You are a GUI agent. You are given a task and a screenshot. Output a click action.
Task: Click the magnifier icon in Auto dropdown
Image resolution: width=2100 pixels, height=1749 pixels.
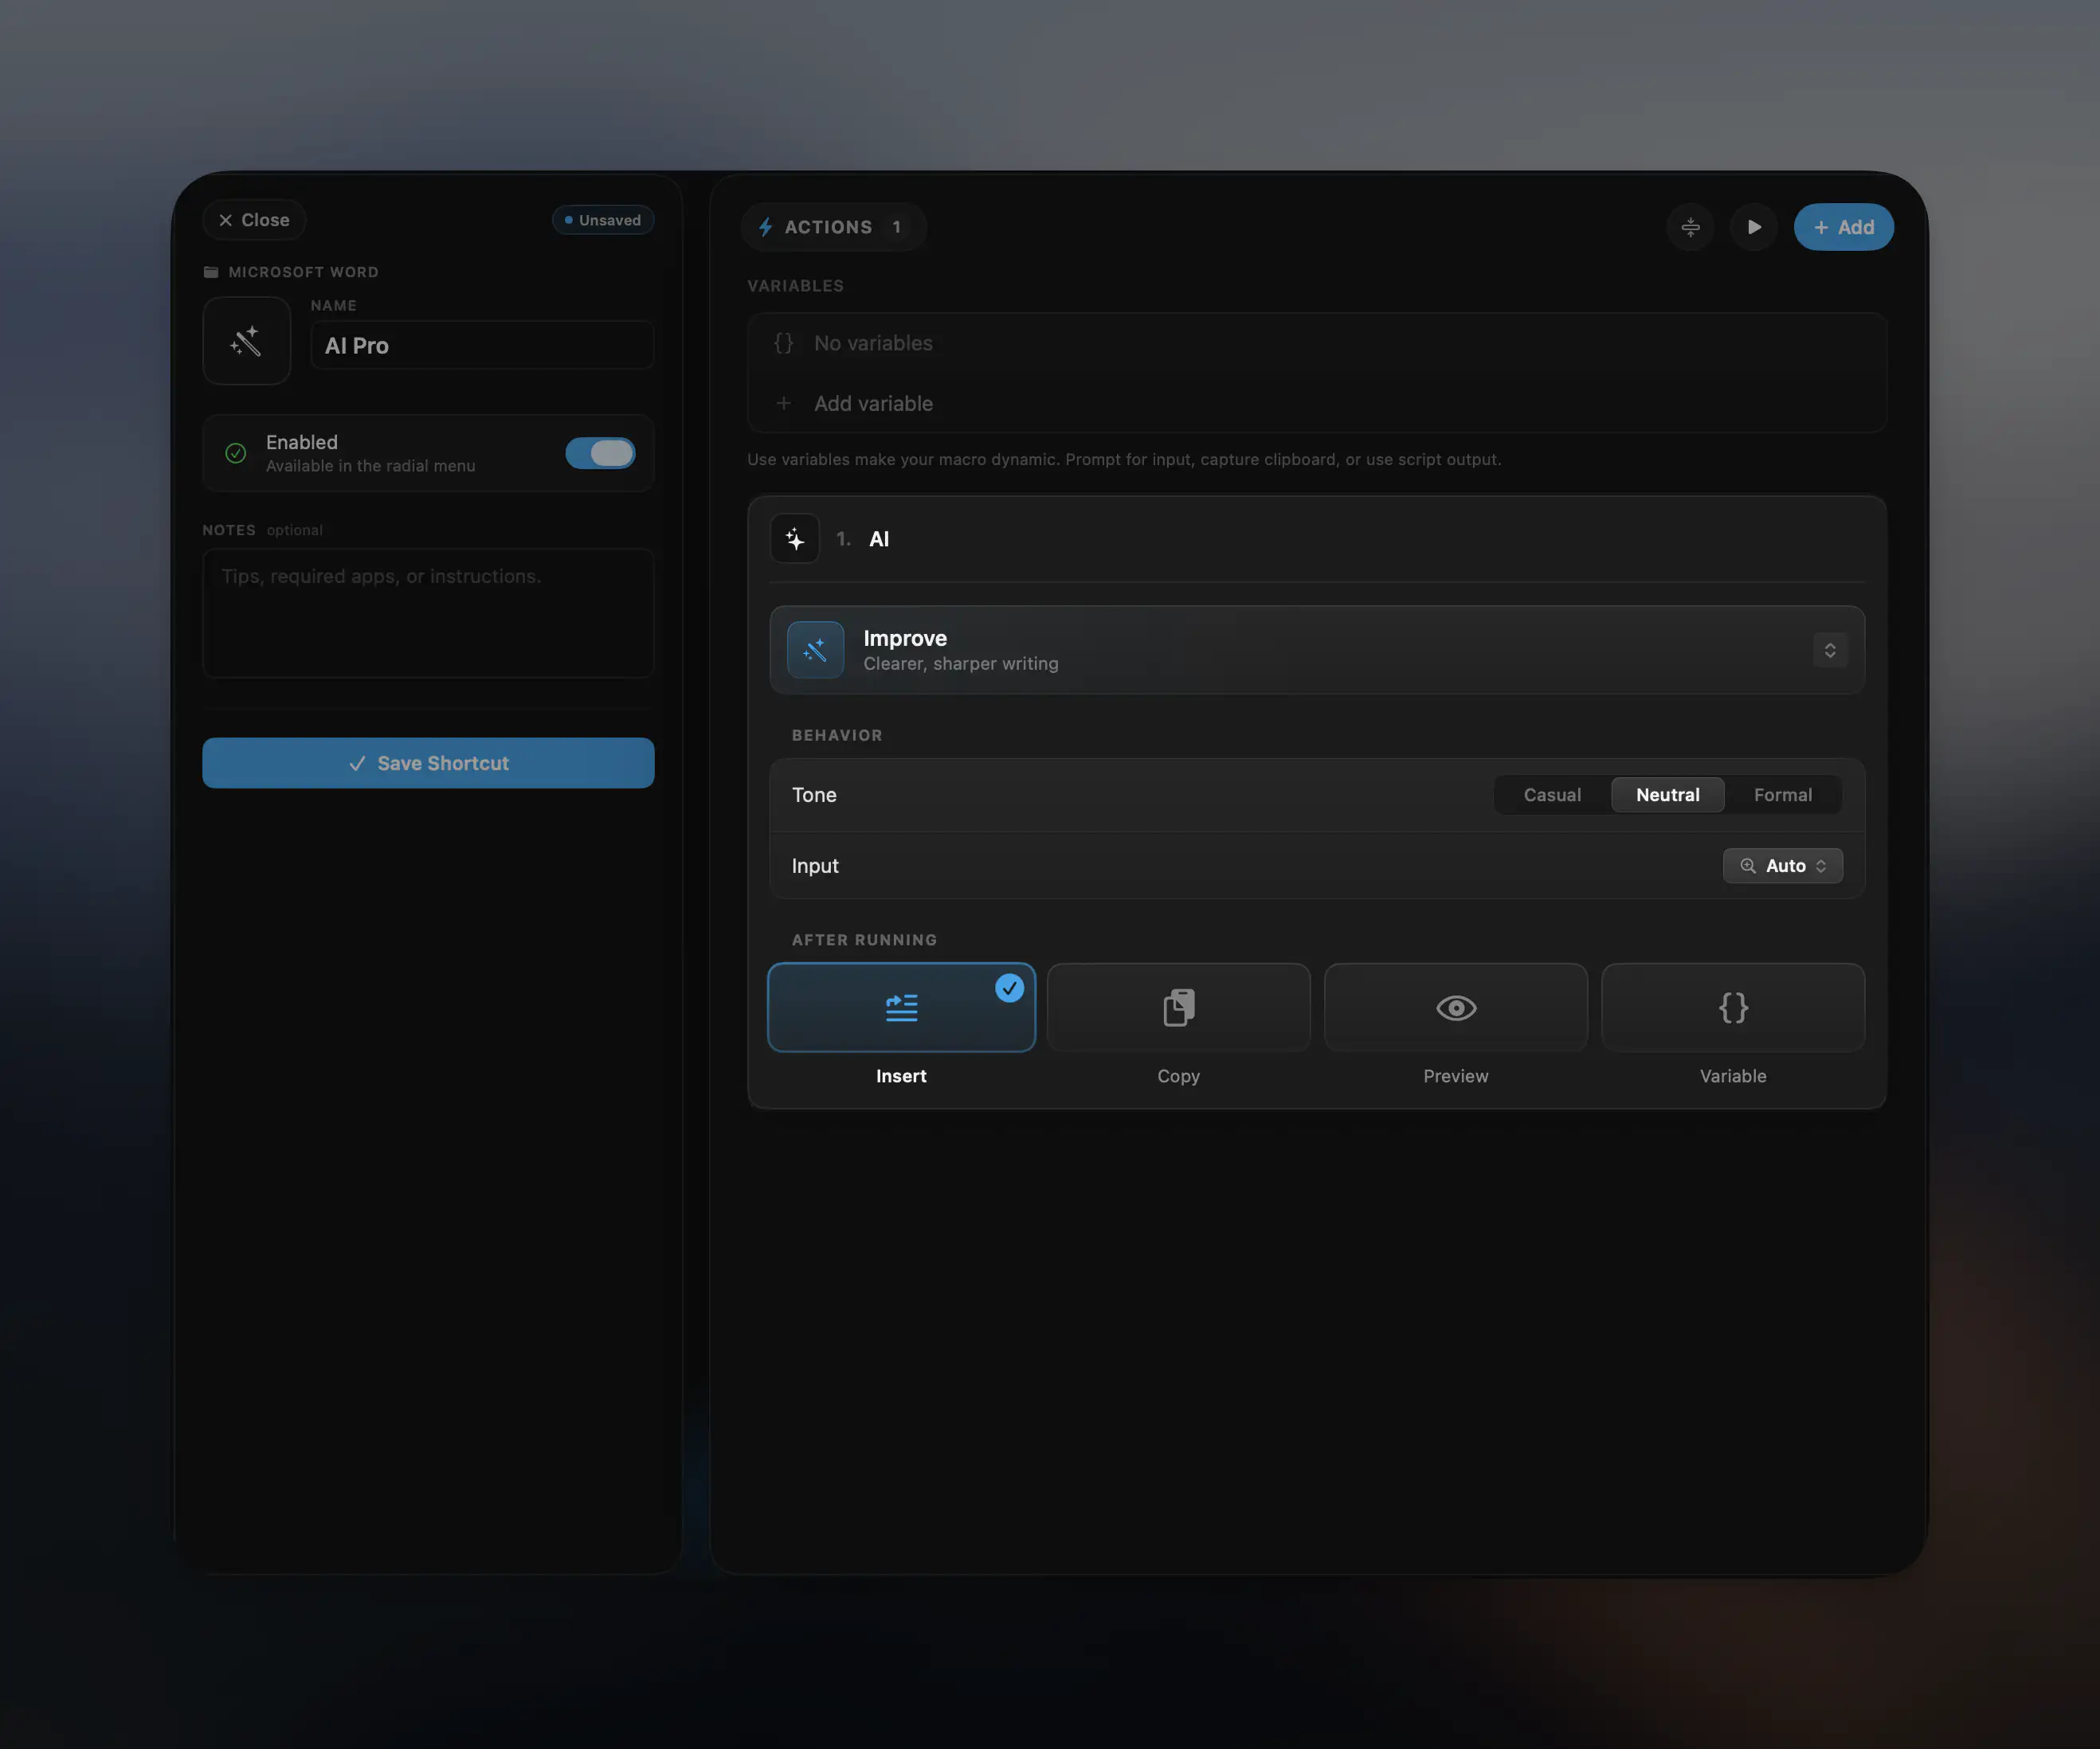click(1748, 866)
